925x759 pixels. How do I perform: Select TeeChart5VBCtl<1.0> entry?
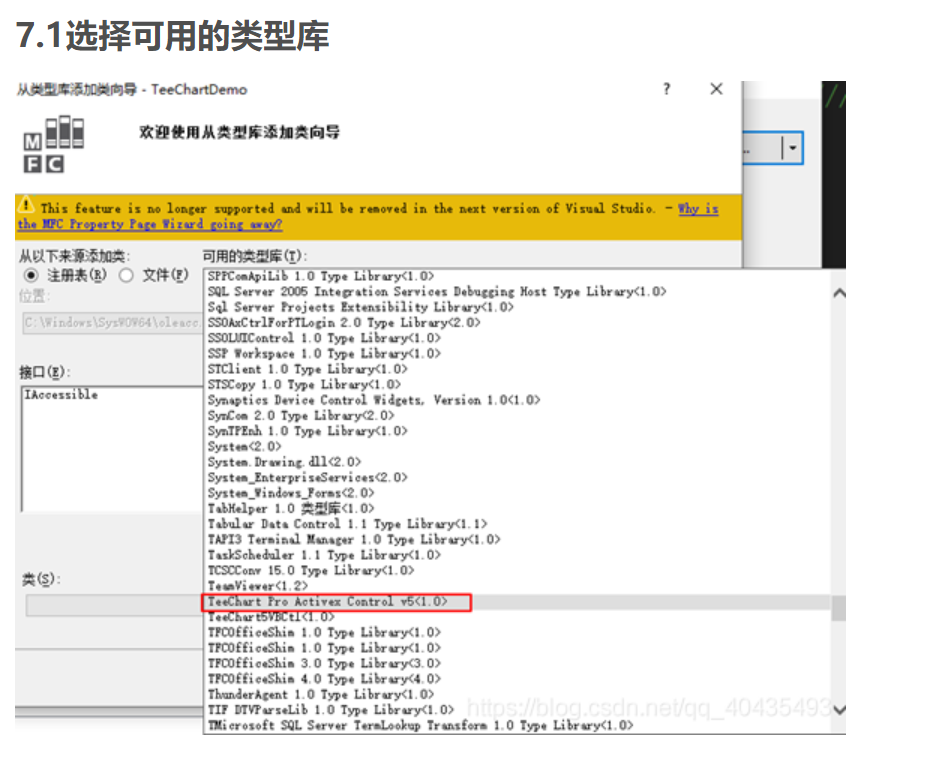click(x=271, y=617)
